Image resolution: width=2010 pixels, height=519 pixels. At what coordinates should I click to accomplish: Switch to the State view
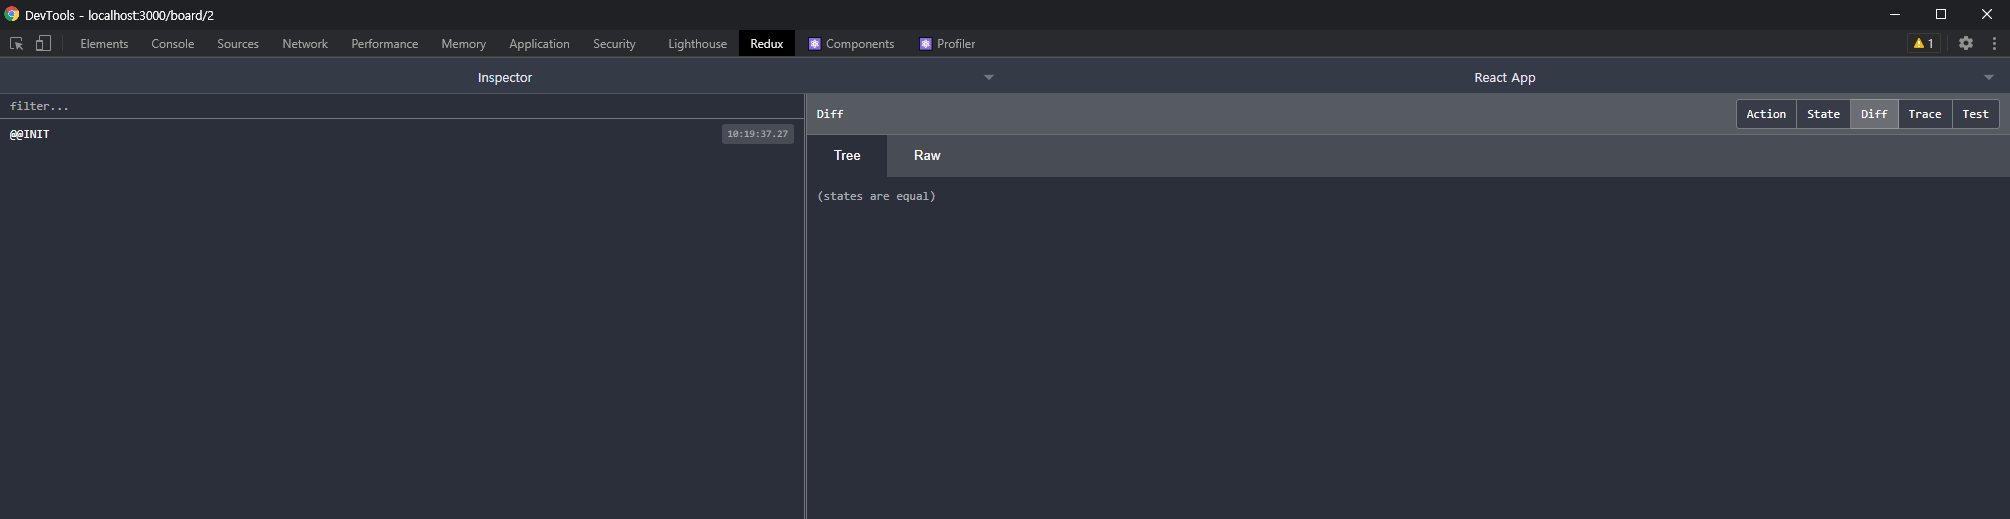point(1823,114)
